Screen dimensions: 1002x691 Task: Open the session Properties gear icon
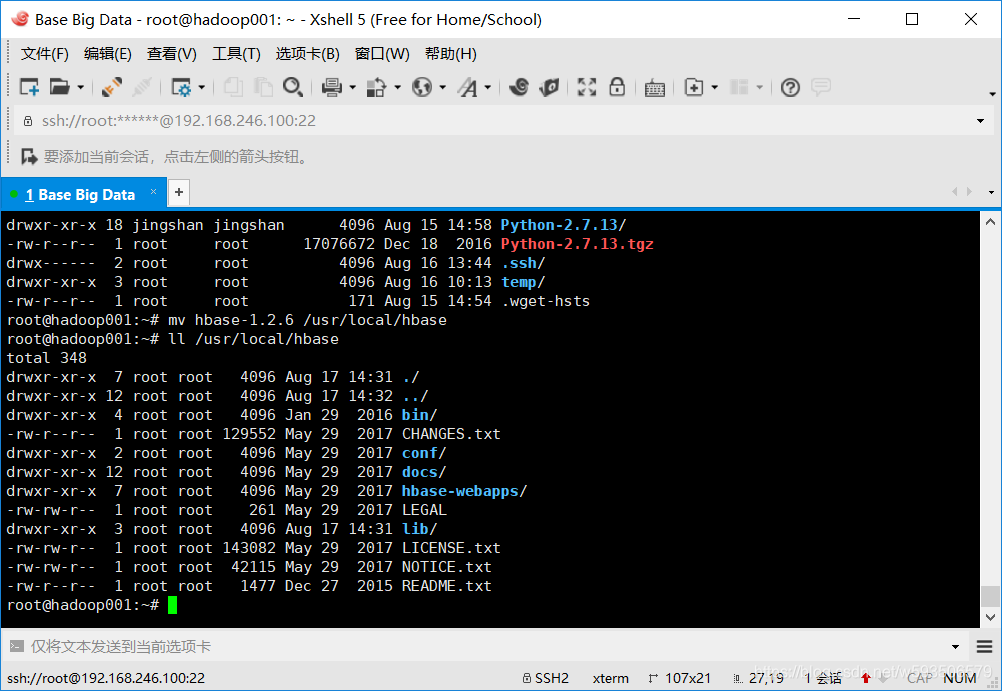pos(181,87)
